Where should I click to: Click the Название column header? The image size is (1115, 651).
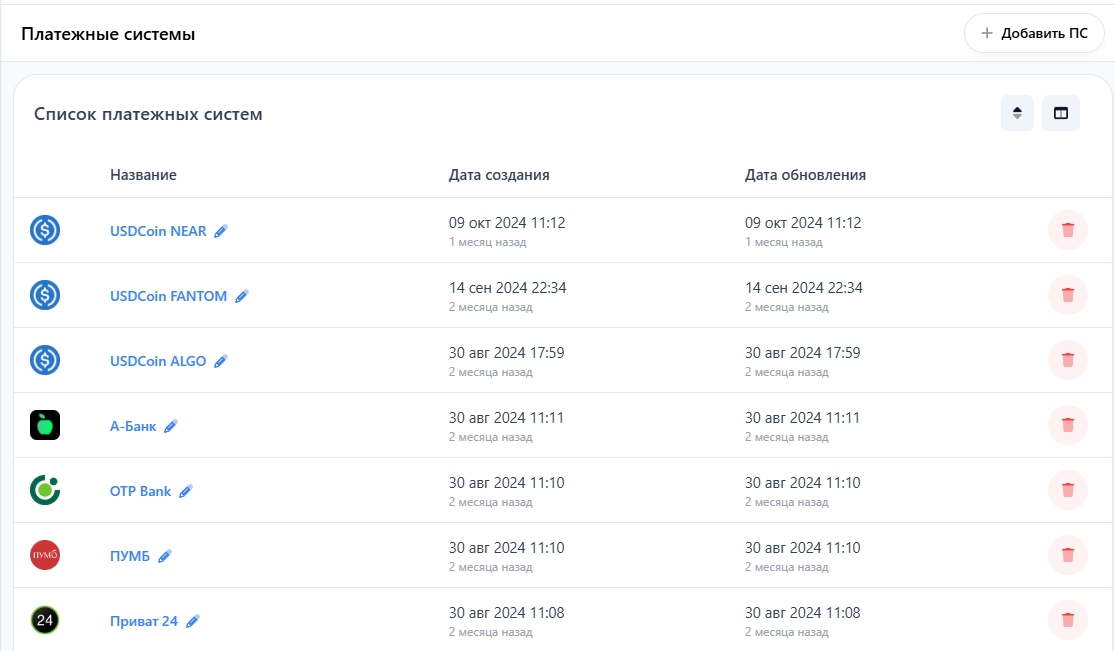click(x=143, y=175)
